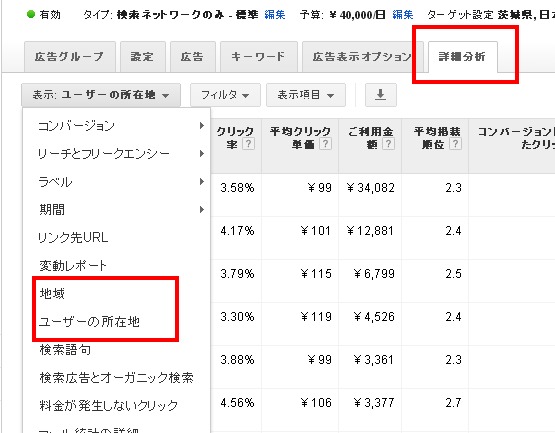Image resolution: width=555 pixels, height=433 pixels.
Task: Select 検索語句 menu item
Action: (65, 350)
